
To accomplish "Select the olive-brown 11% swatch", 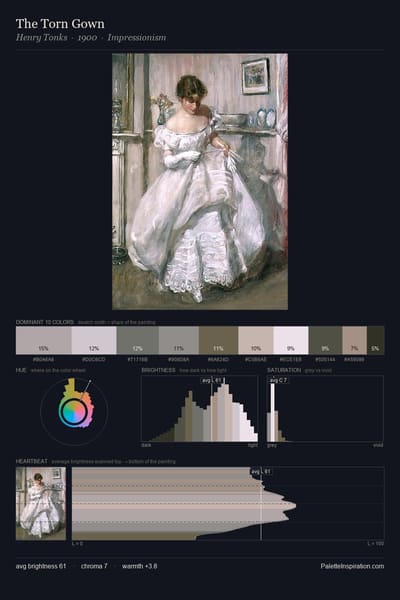I will (x=219, y=340).
